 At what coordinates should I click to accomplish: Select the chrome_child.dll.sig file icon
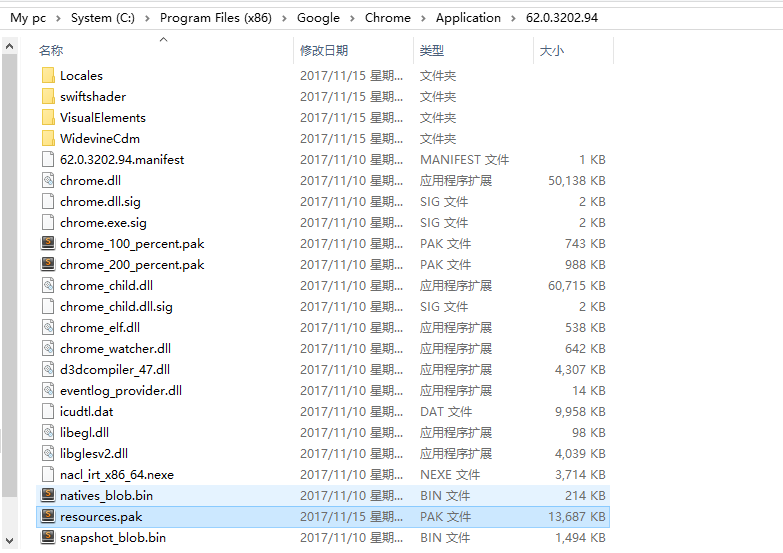point(48,306)
